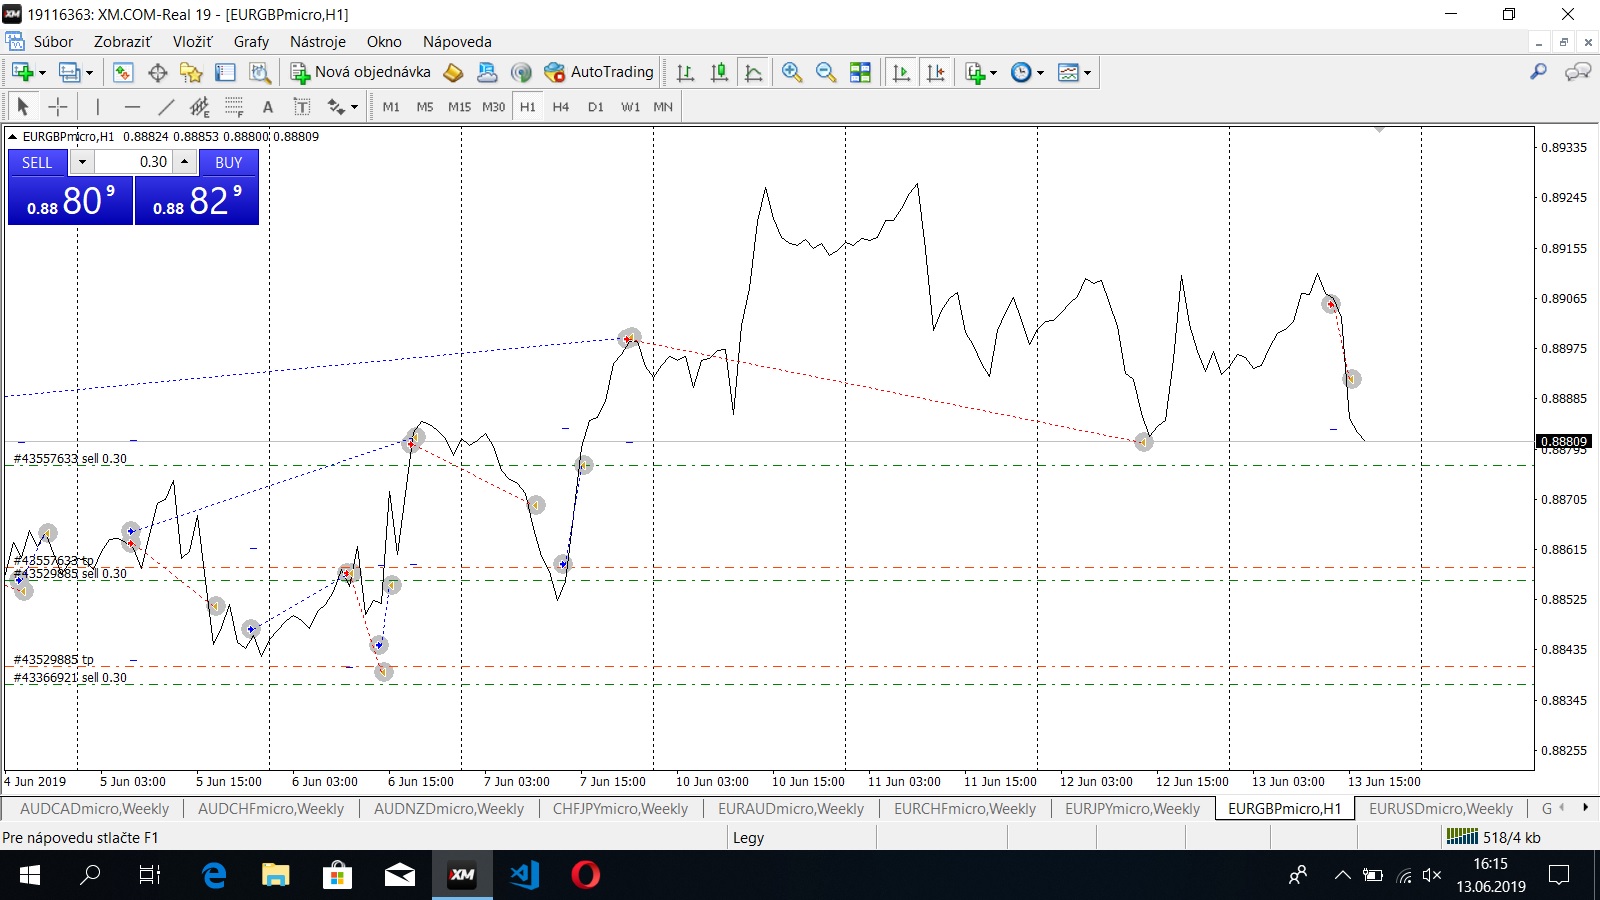Image resolution: width=1600 pixels, height=900 pixels.
Task: Toggle the AutoTrading button
Action: click(x=598, y=72)
